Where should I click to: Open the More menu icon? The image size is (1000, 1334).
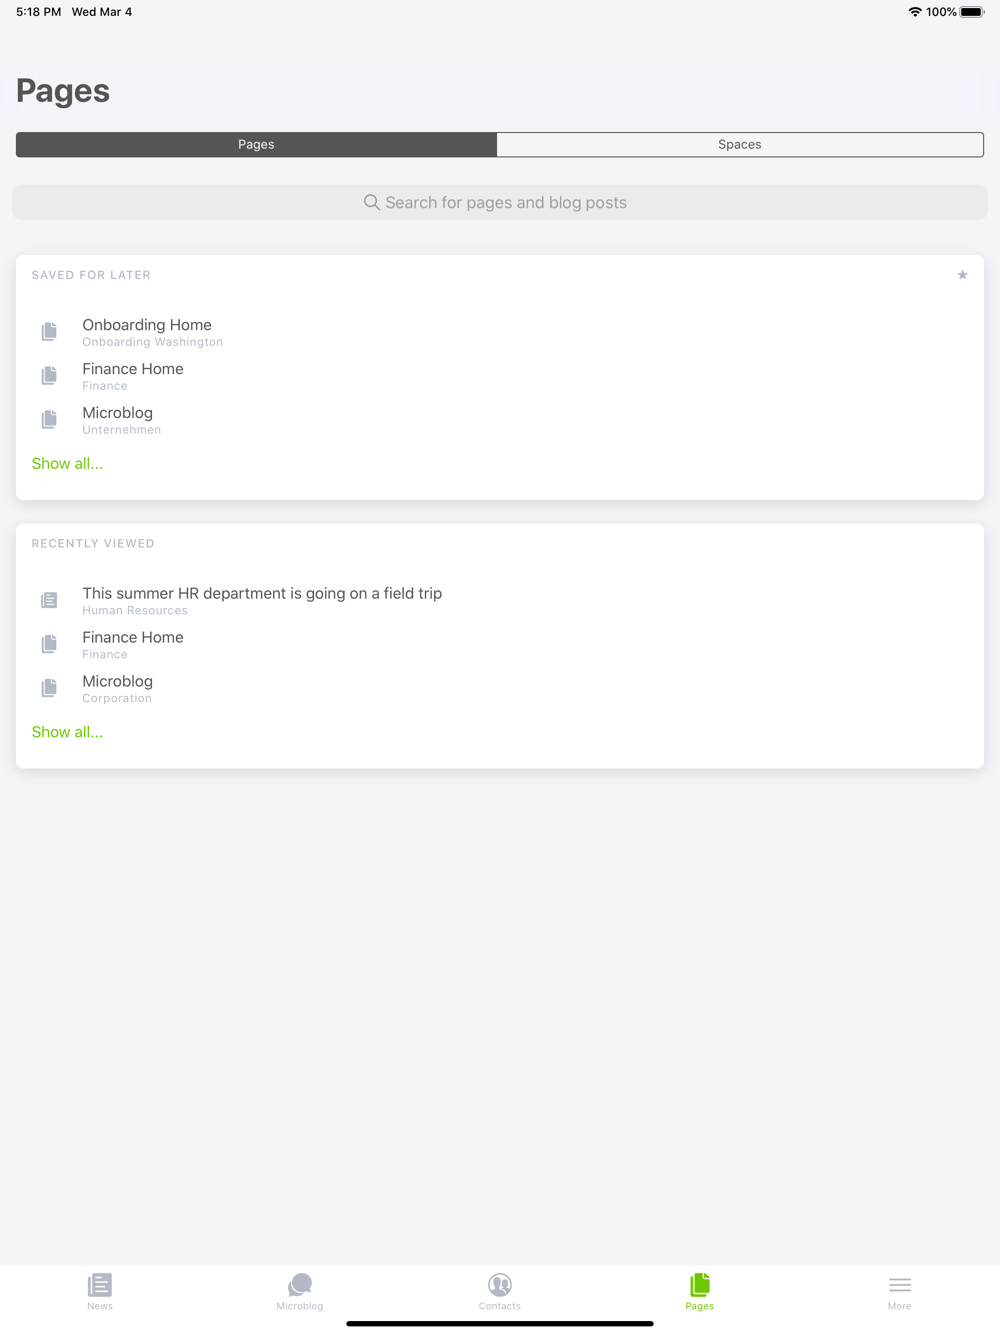[x=900, y=1285]
